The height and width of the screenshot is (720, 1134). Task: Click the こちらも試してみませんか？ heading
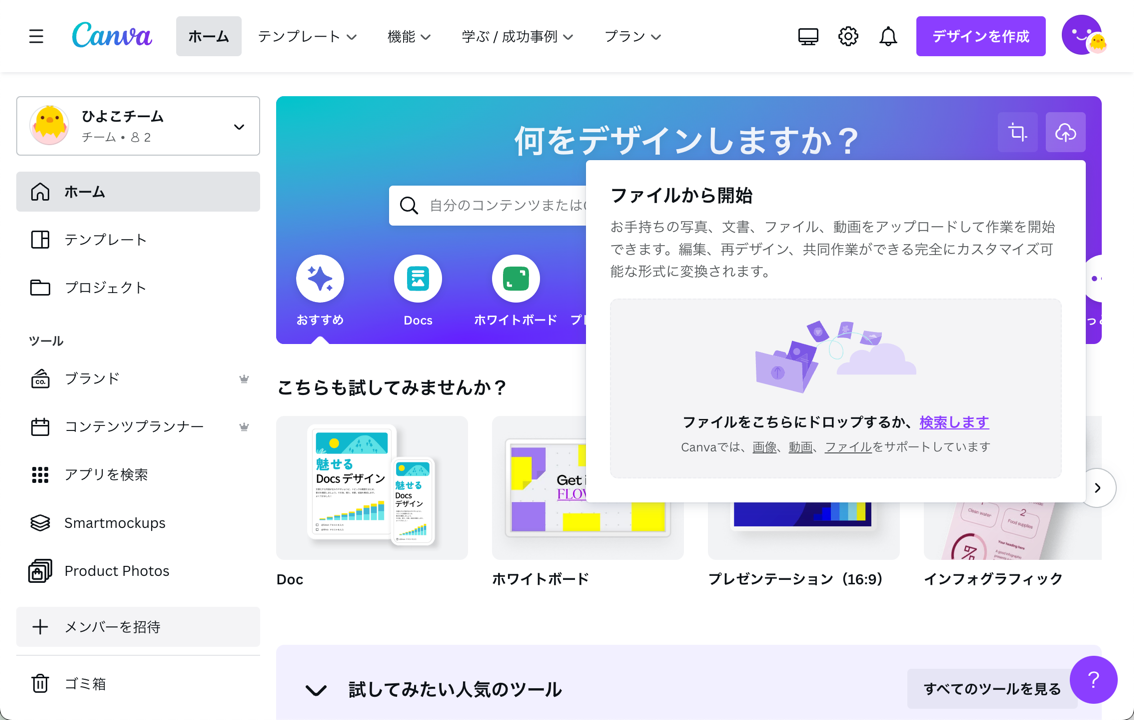(392, 387)
